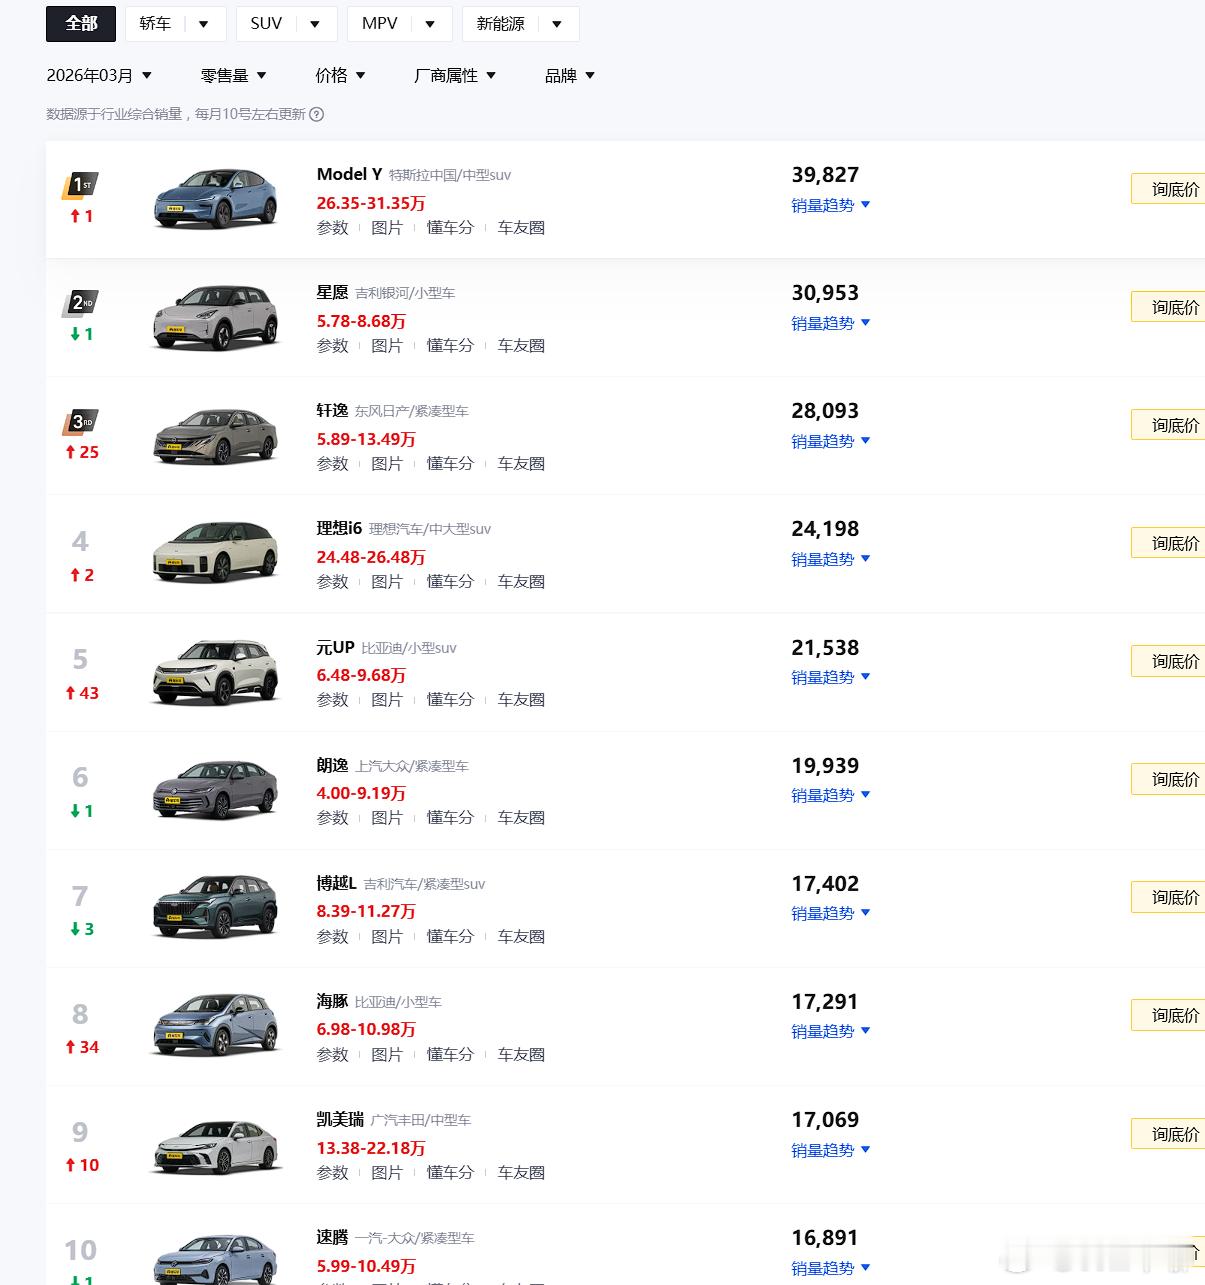Open the 零售量 sort dropdown
This screenshot has height=1285, width=1205.
pos(234,75)
